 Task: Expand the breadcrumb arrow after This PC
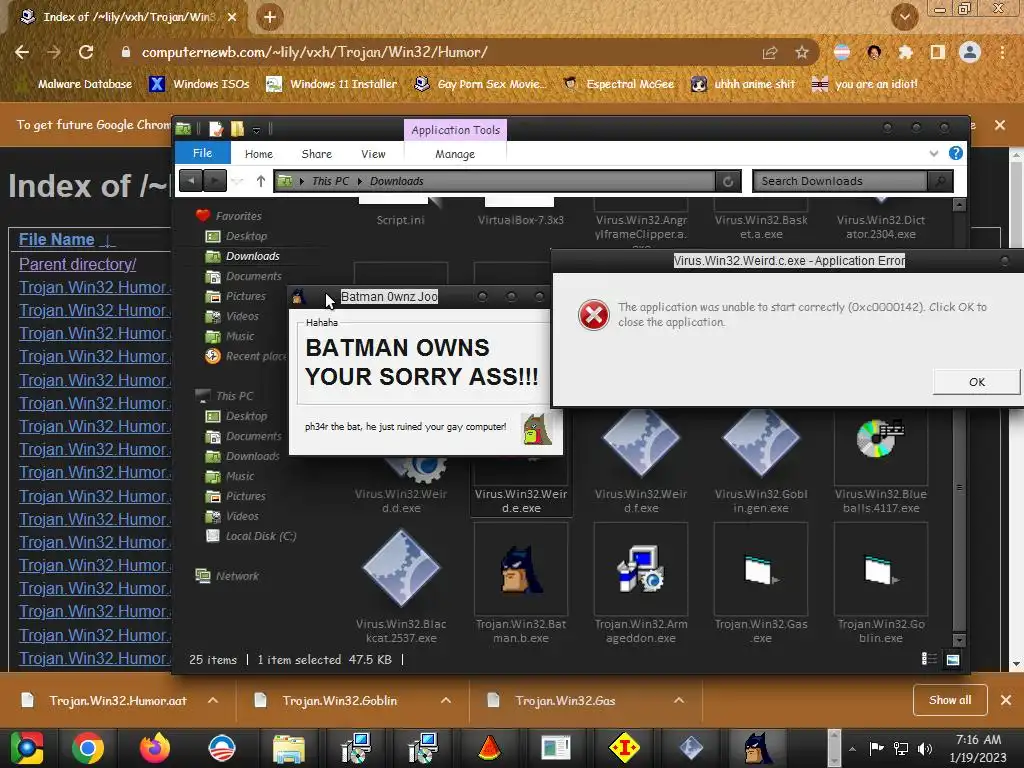[360, 181]
